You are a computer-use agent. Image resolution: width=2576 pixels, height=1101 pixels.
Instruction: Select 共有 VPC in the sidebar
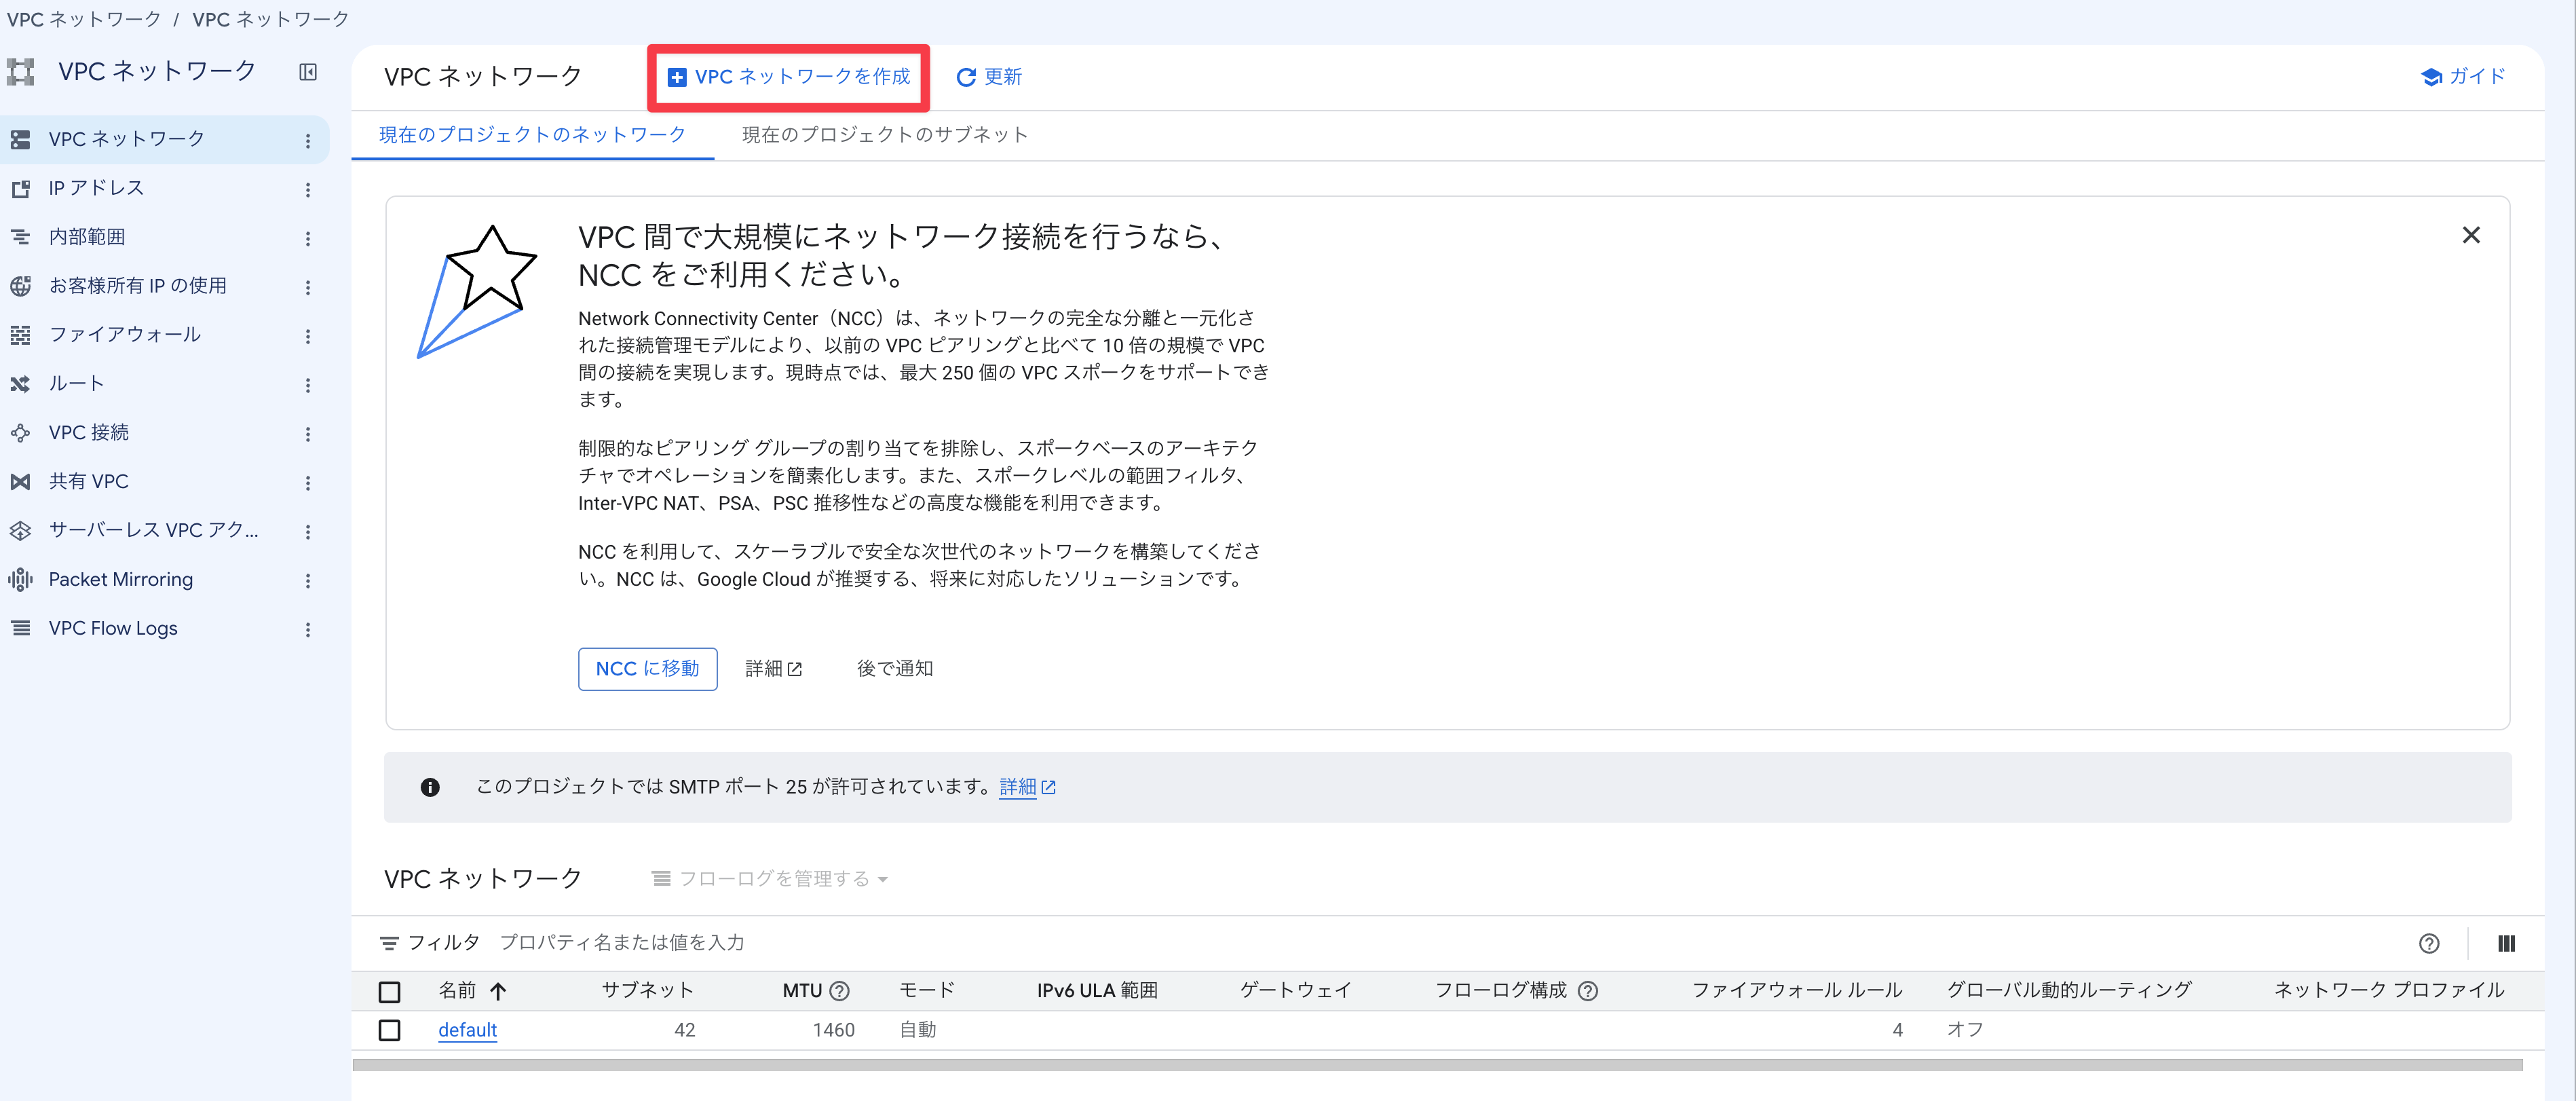(89, 482)
